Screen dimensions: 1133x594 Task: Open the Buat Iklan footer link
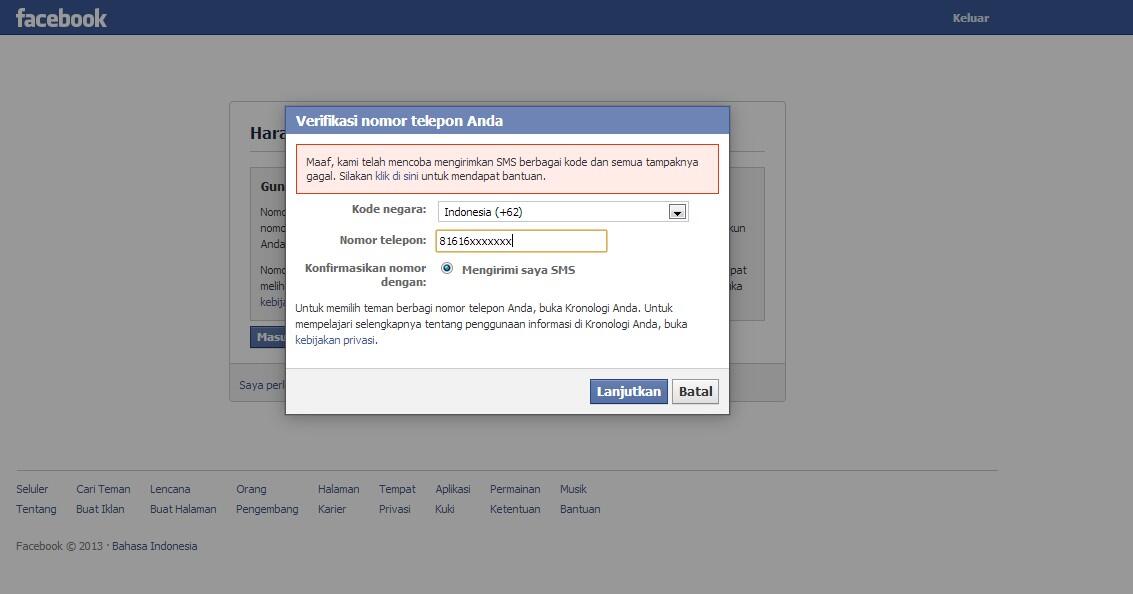(100, 509)
